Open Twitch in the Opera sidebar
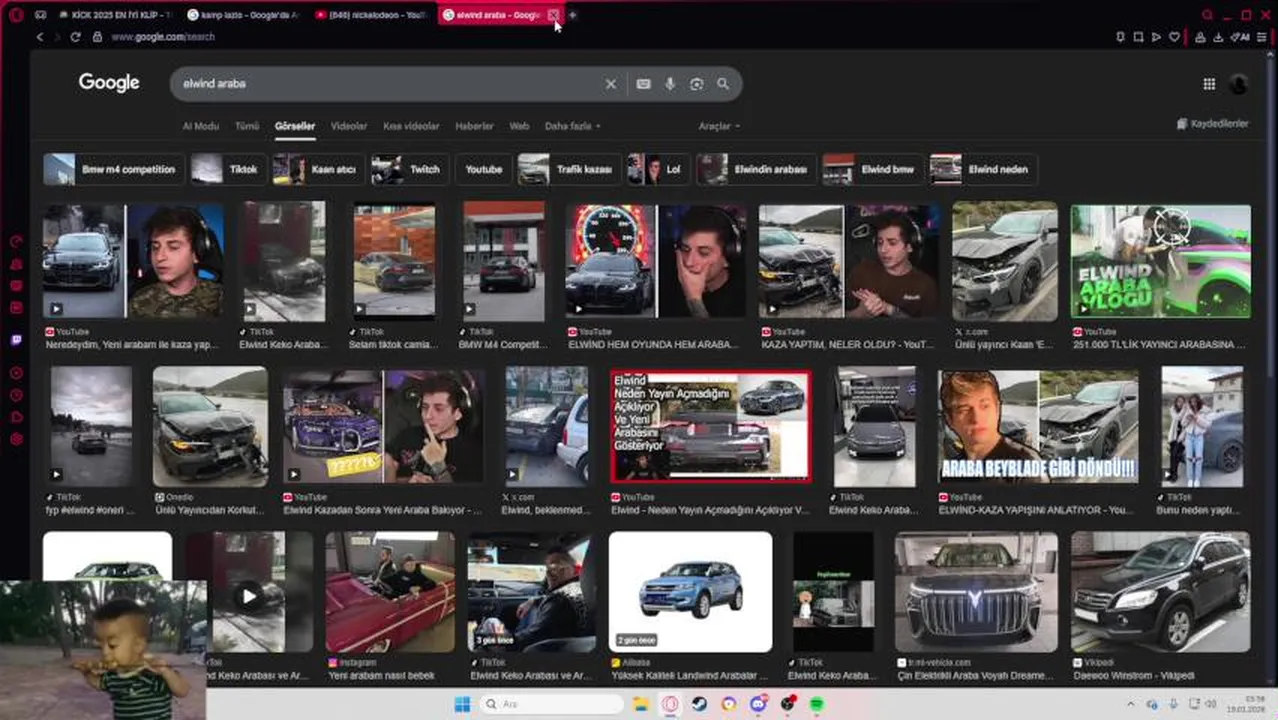This screenshot has width=1278, height=720. (x=16, y=340)
